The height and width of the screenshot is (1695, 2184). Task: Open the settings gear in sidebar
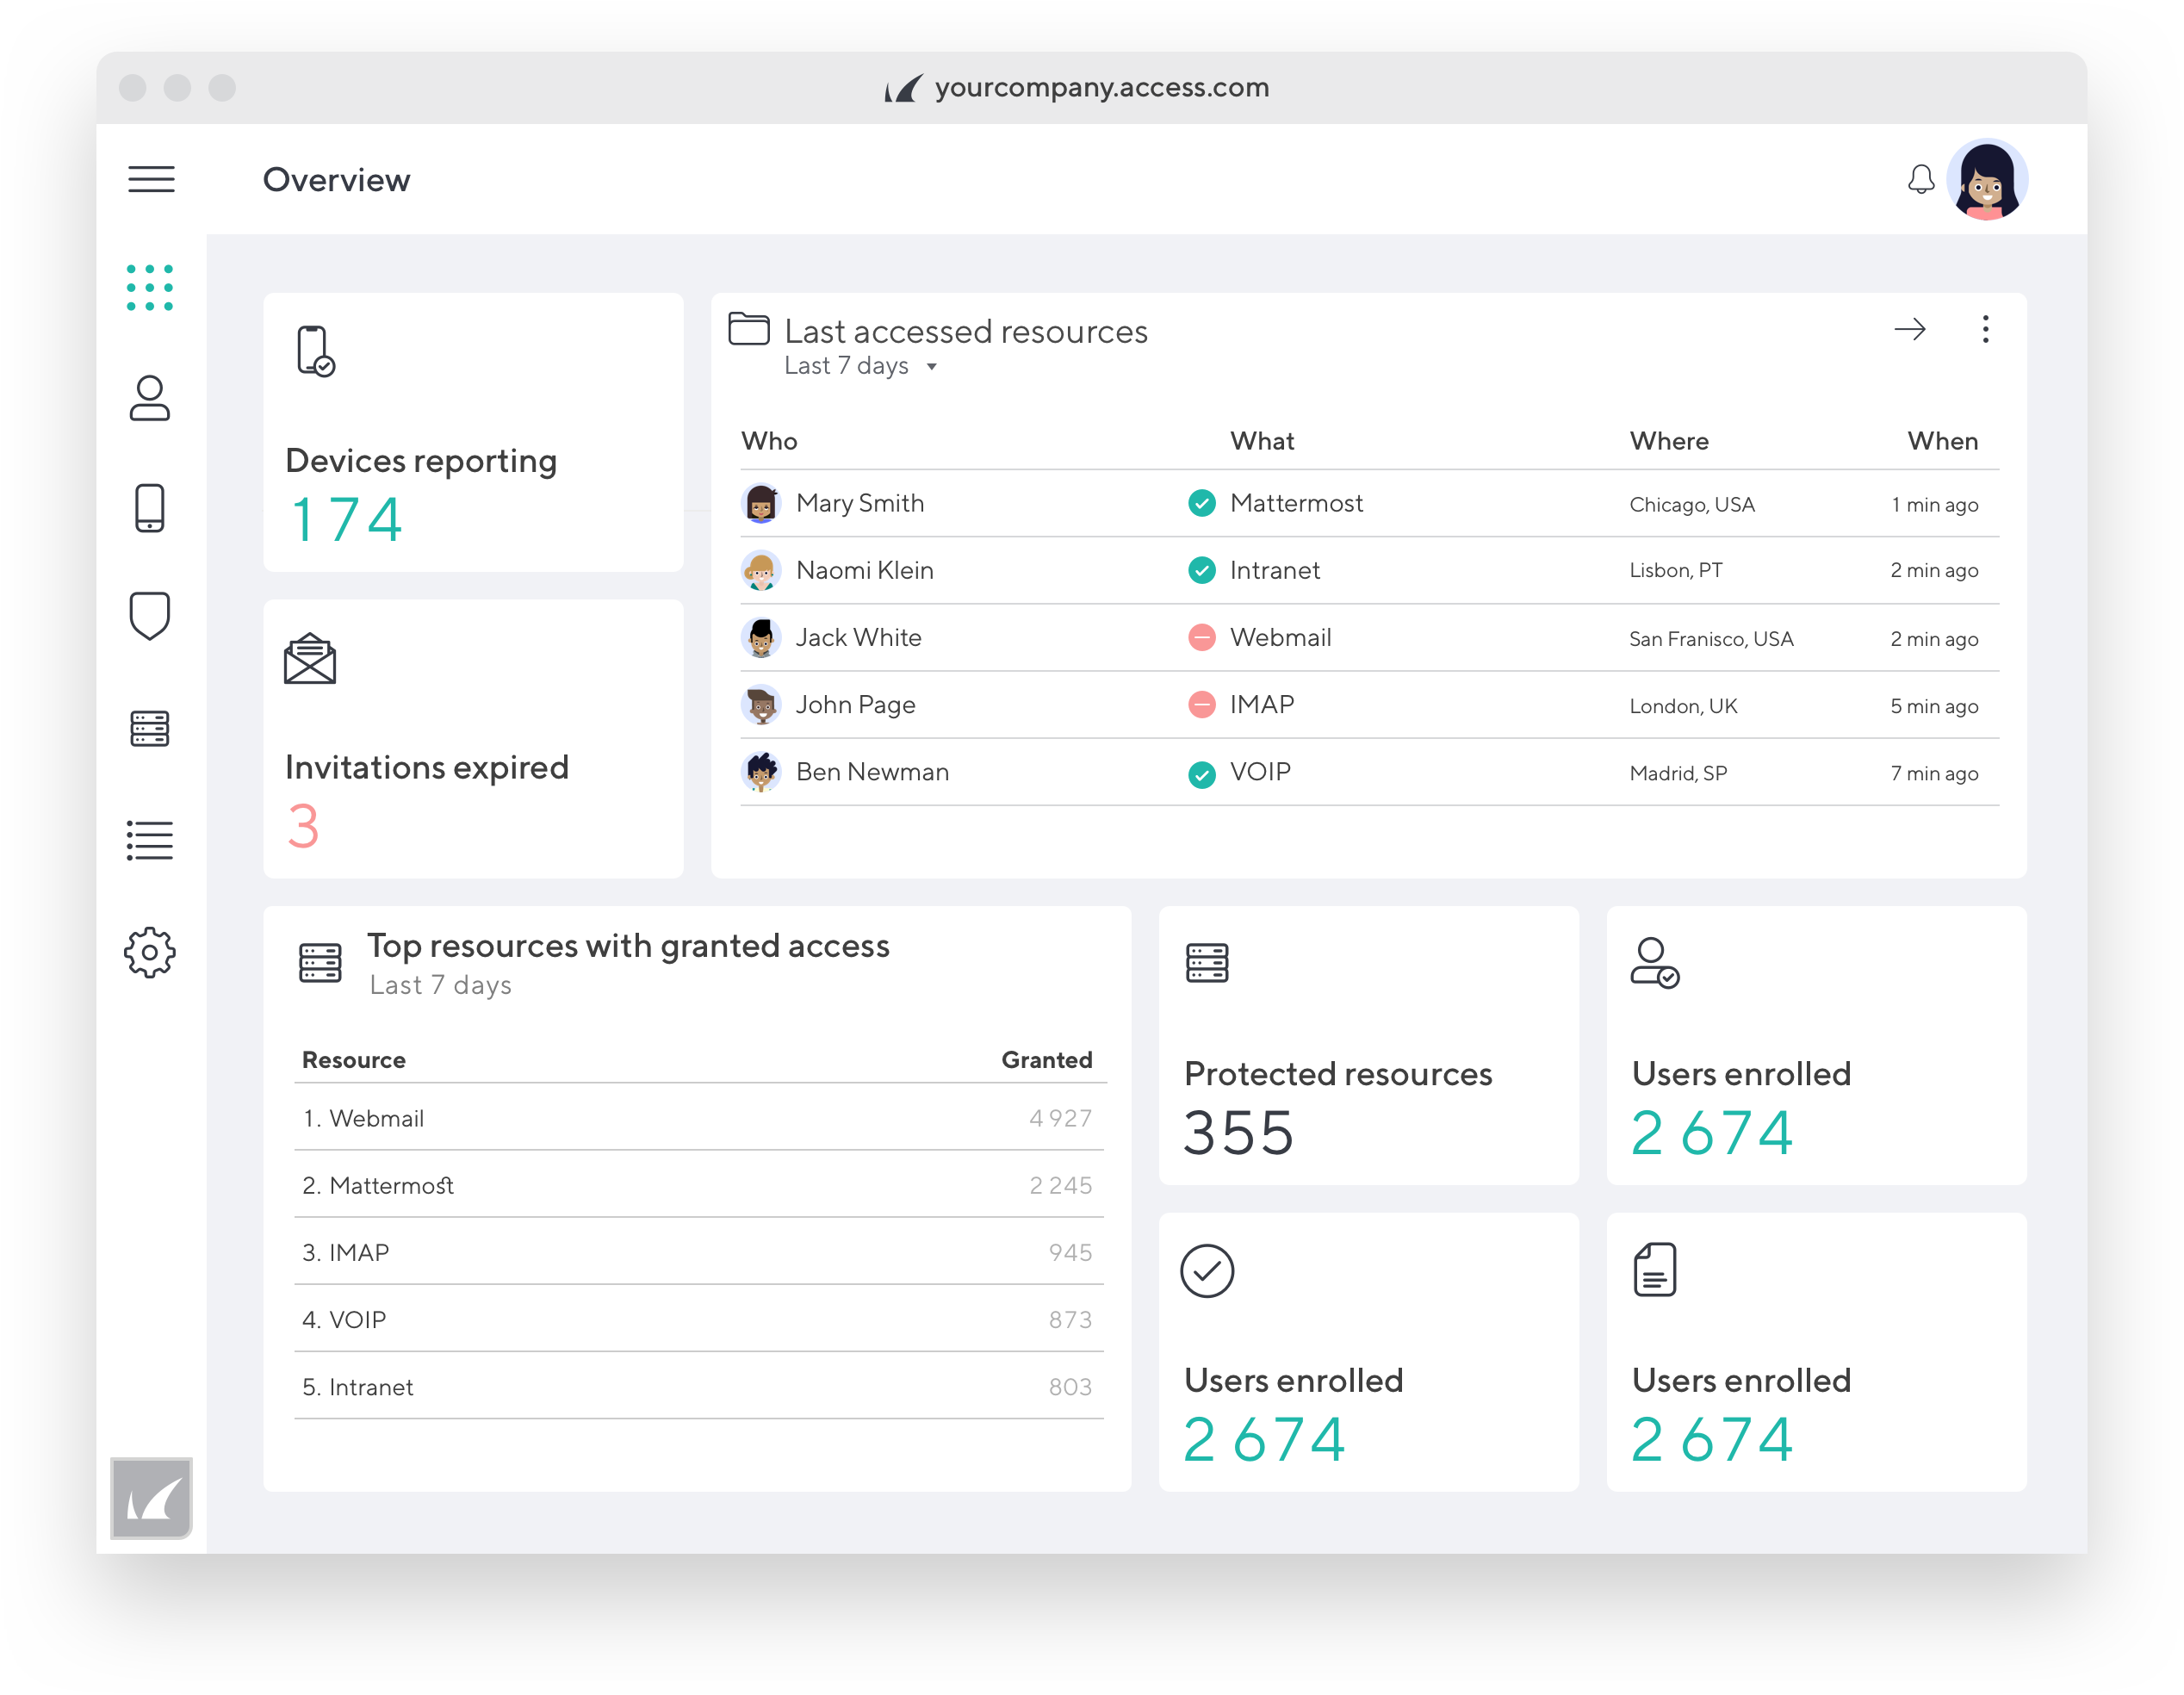pyautogui.click(x=150, y=952)
